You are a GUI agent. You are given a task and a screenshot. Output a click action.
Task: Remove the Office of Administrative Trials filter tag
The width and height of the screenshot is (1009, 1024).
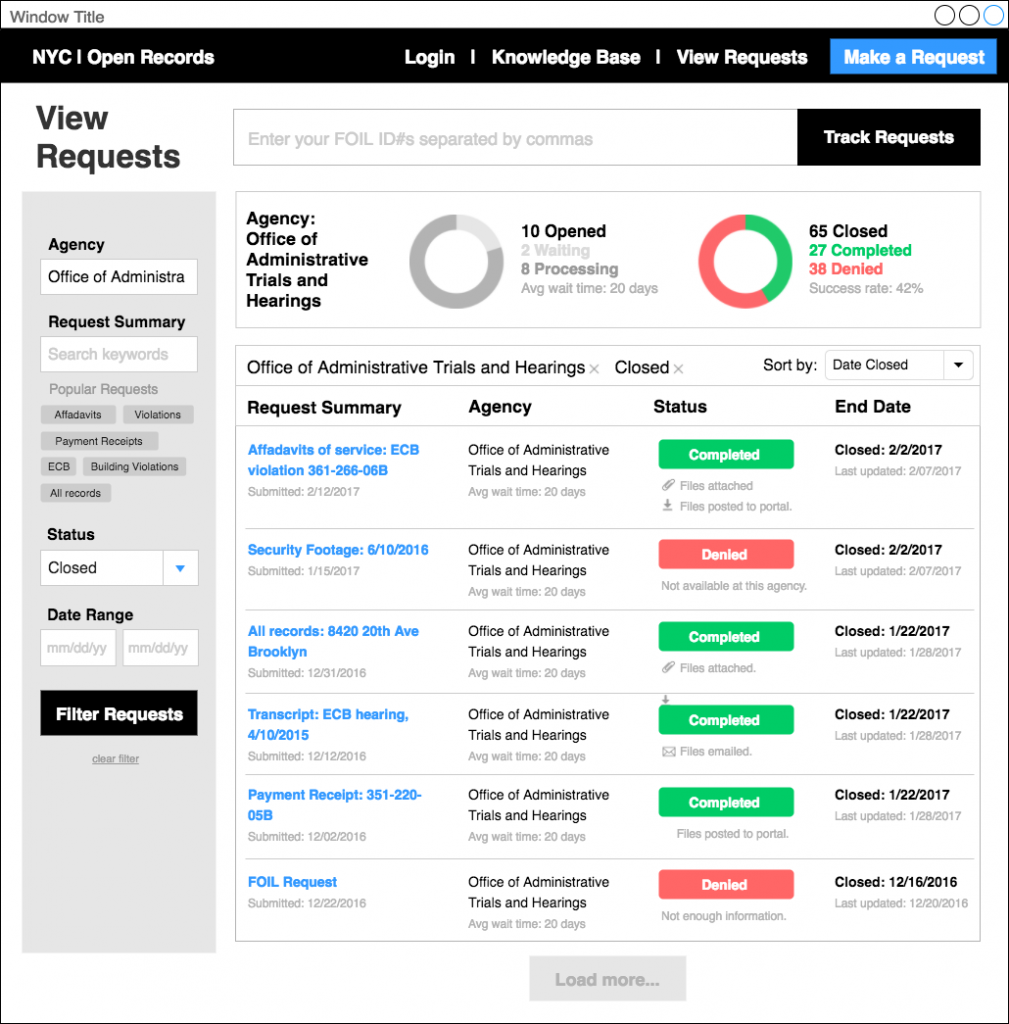pos(593,367)
